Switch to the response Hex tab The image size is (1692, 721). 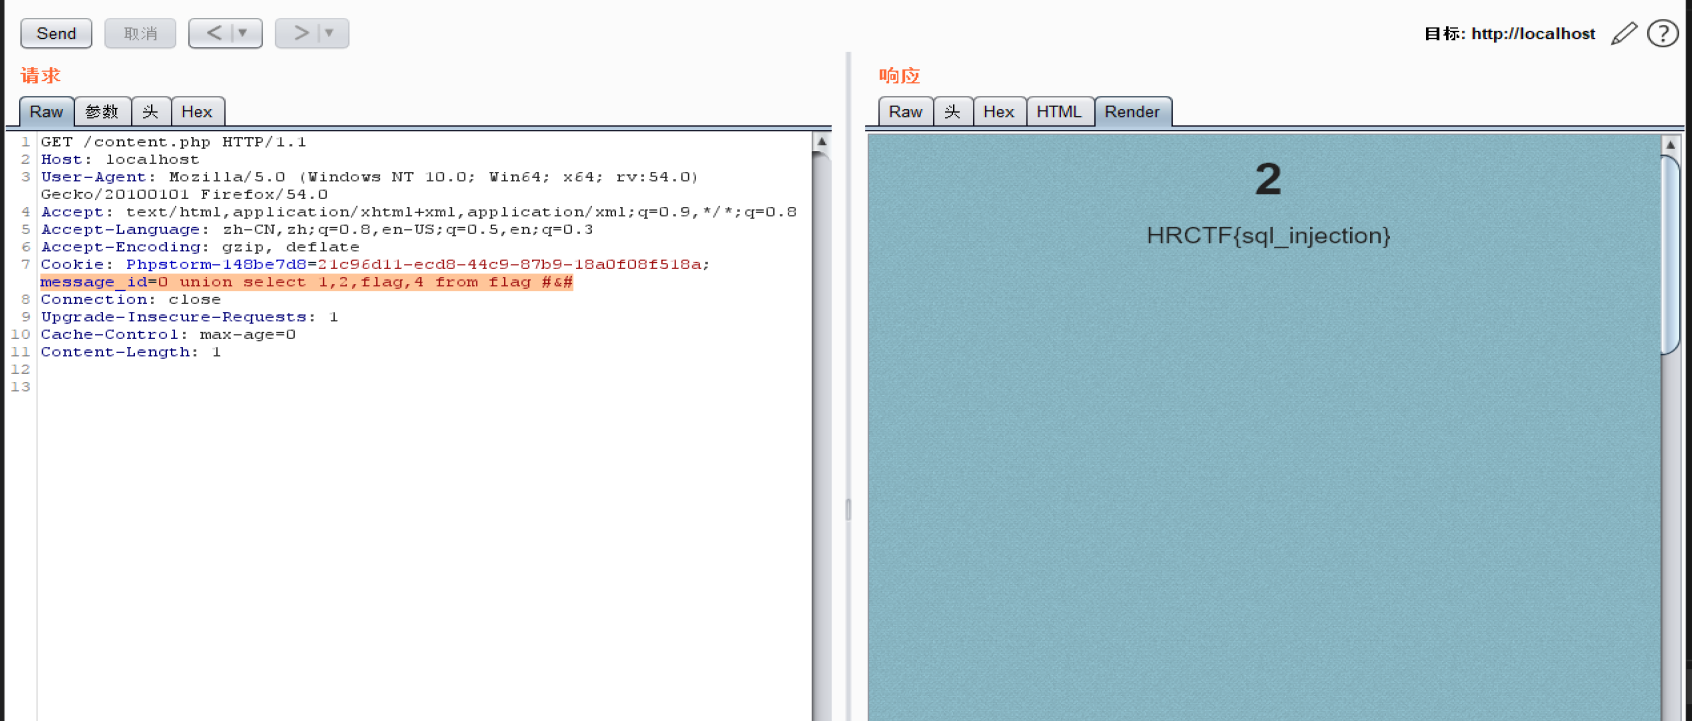(999, 112)
